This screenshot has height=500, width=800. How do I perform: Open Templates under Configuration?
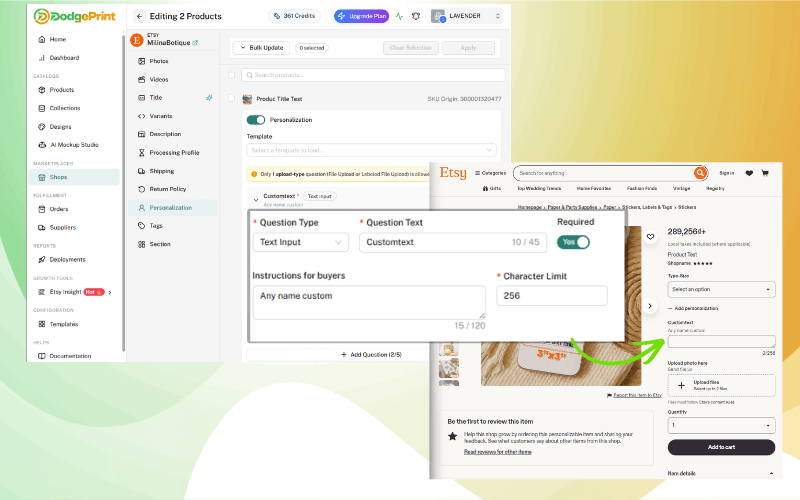(59, 324)
